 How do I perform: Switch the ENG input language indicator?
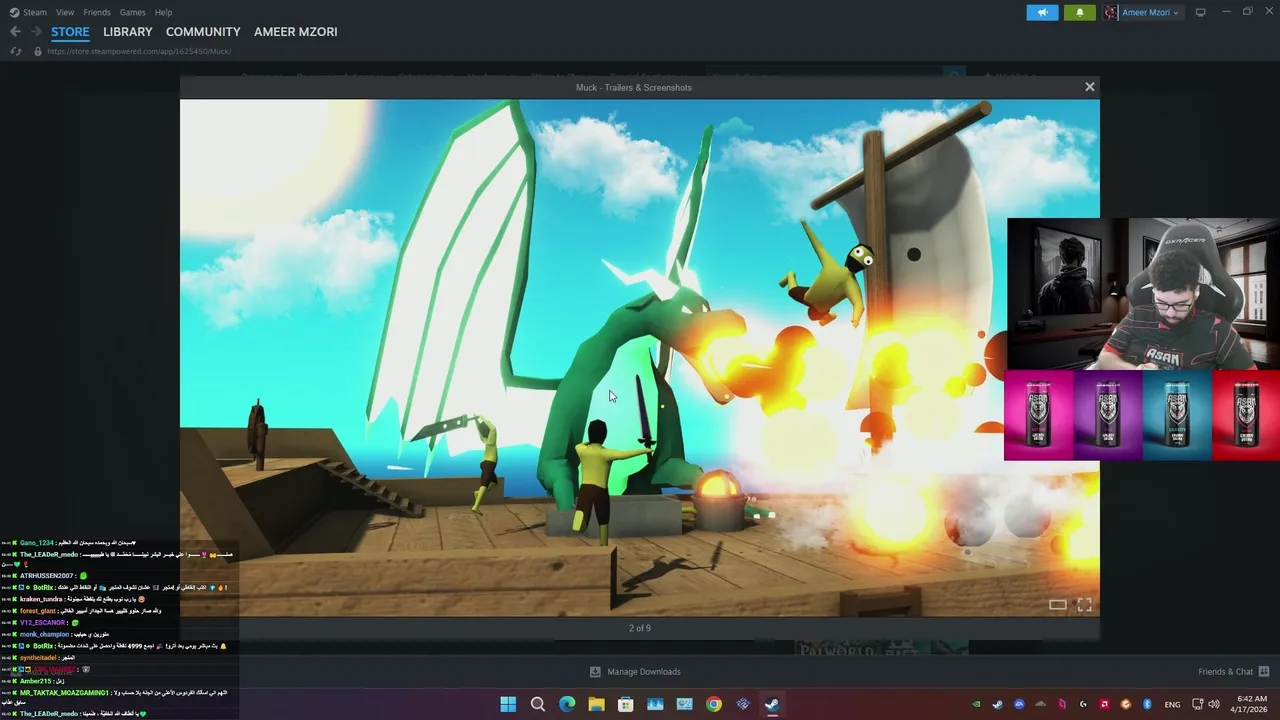(1172, 704)
